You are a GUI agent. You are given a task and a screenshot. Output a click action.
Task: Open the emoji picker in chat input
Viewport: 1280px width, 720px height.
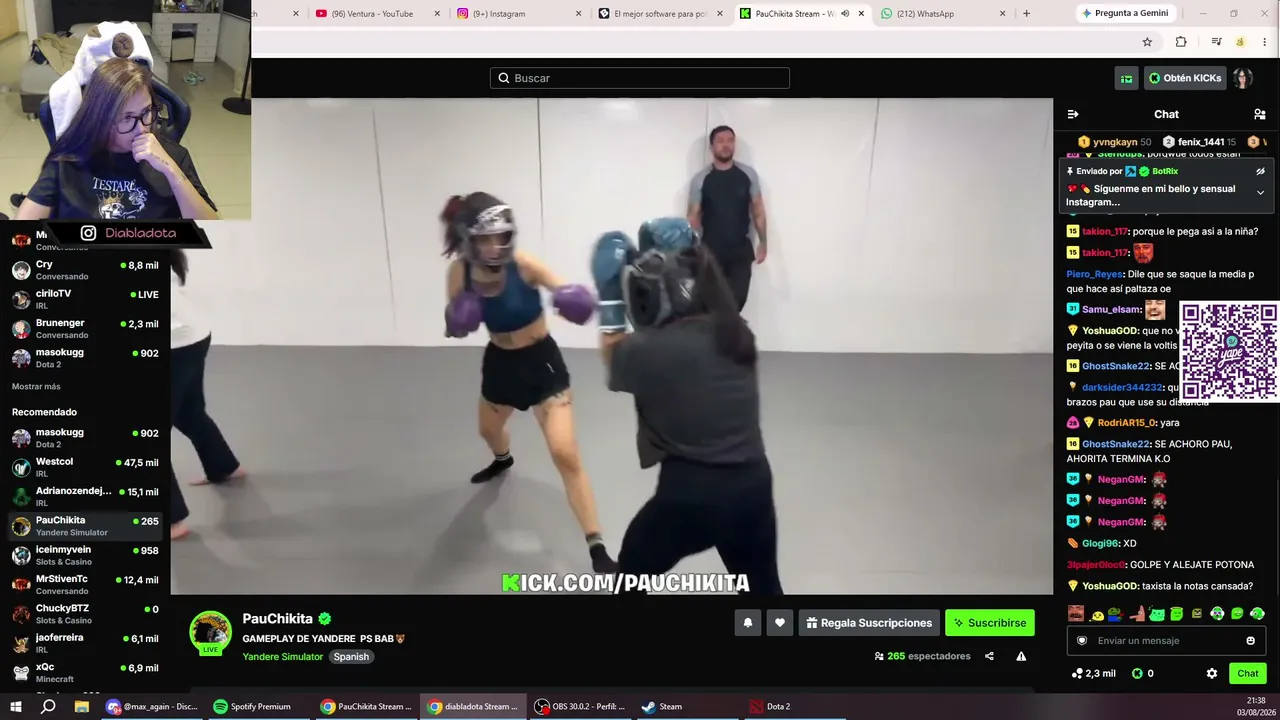1250,641
